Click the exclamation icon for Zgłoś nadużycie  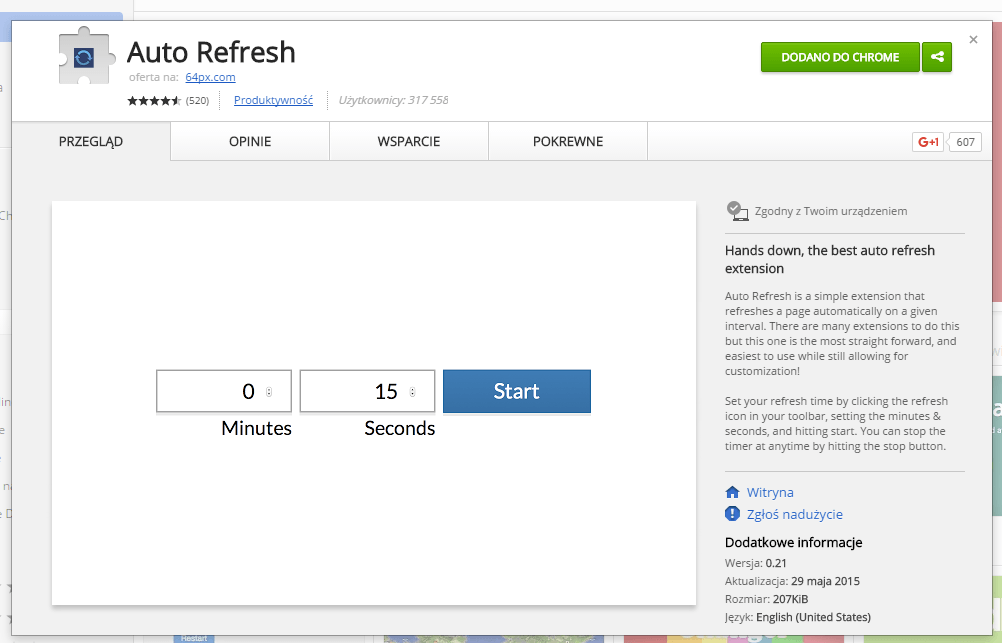coord(732,514)
